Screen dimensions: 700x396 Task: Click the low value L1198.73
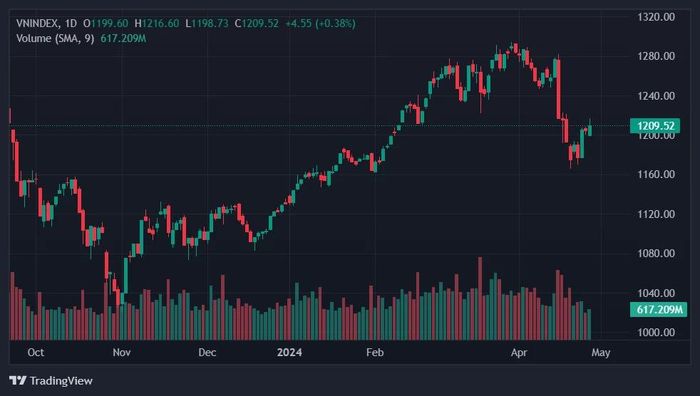(x=207, y=23)
